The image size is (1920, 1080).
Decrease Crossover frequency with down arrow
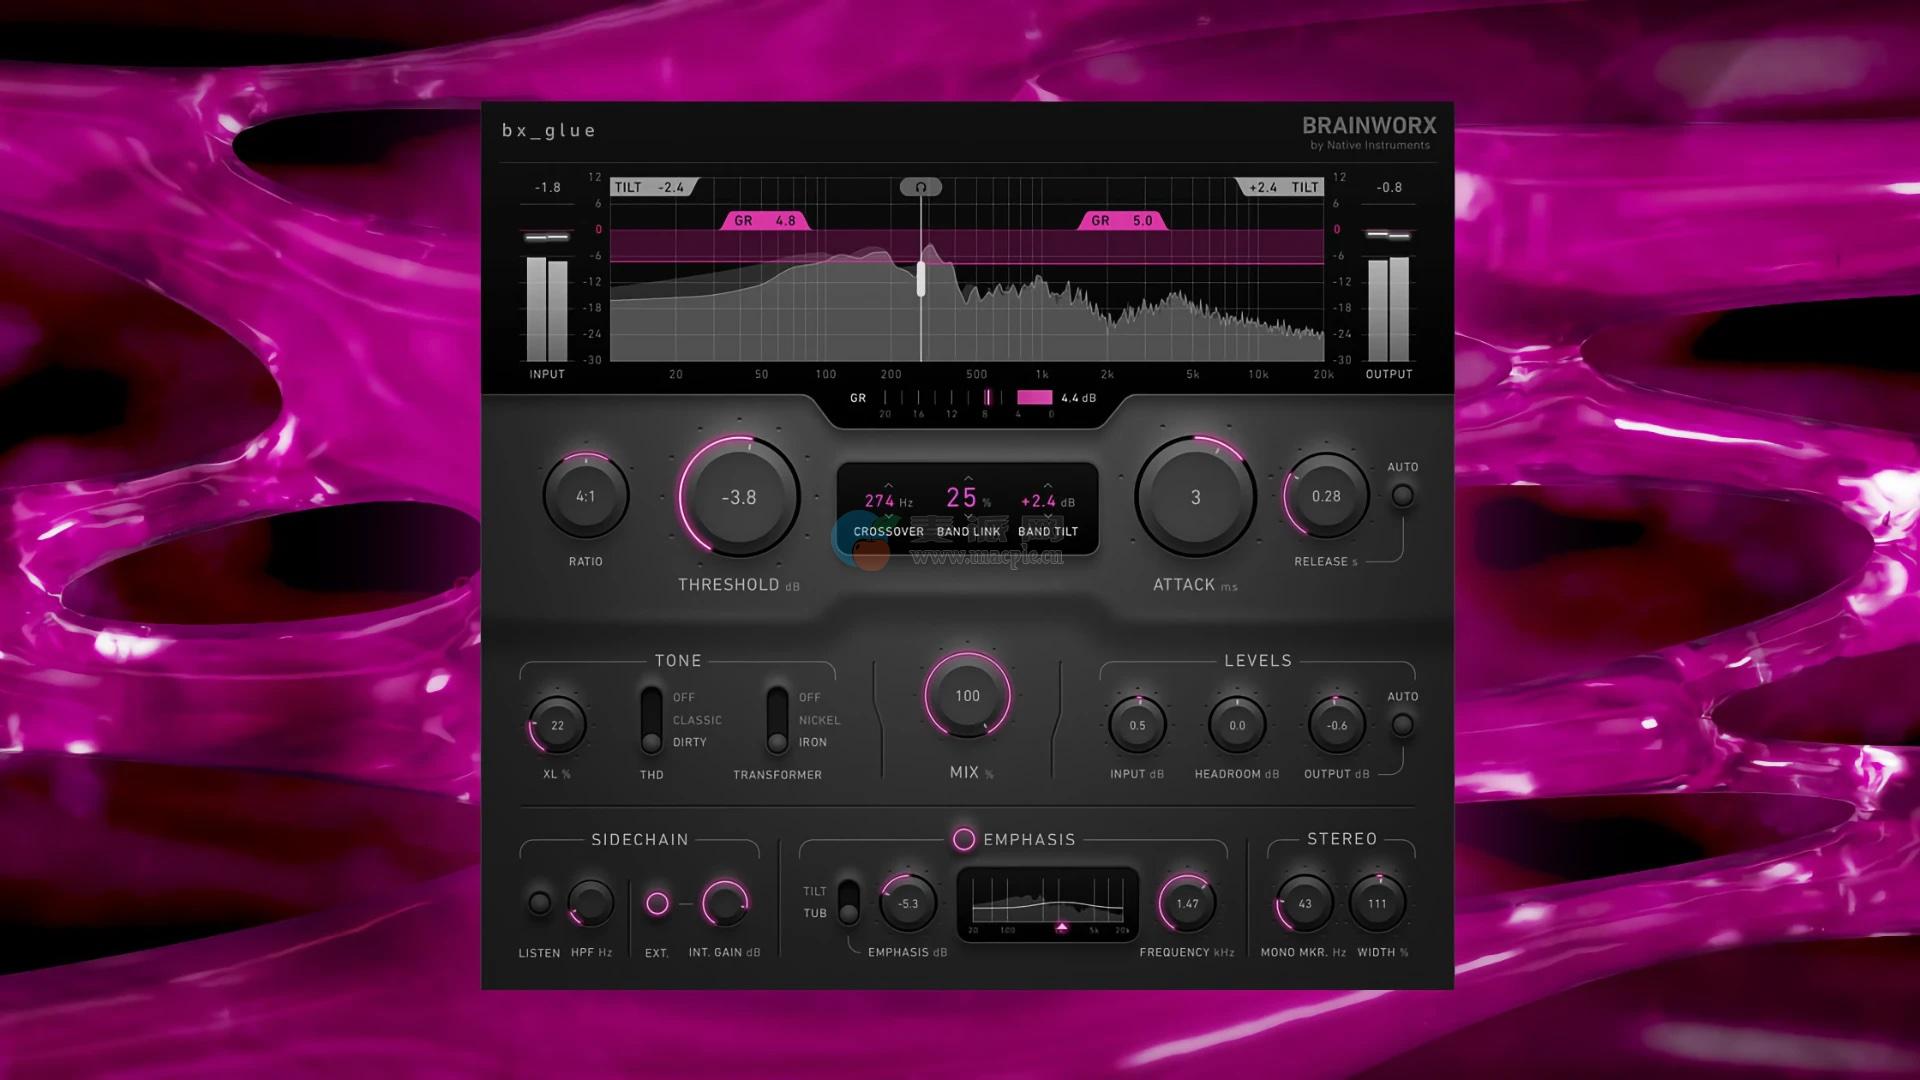pos(888,517)
